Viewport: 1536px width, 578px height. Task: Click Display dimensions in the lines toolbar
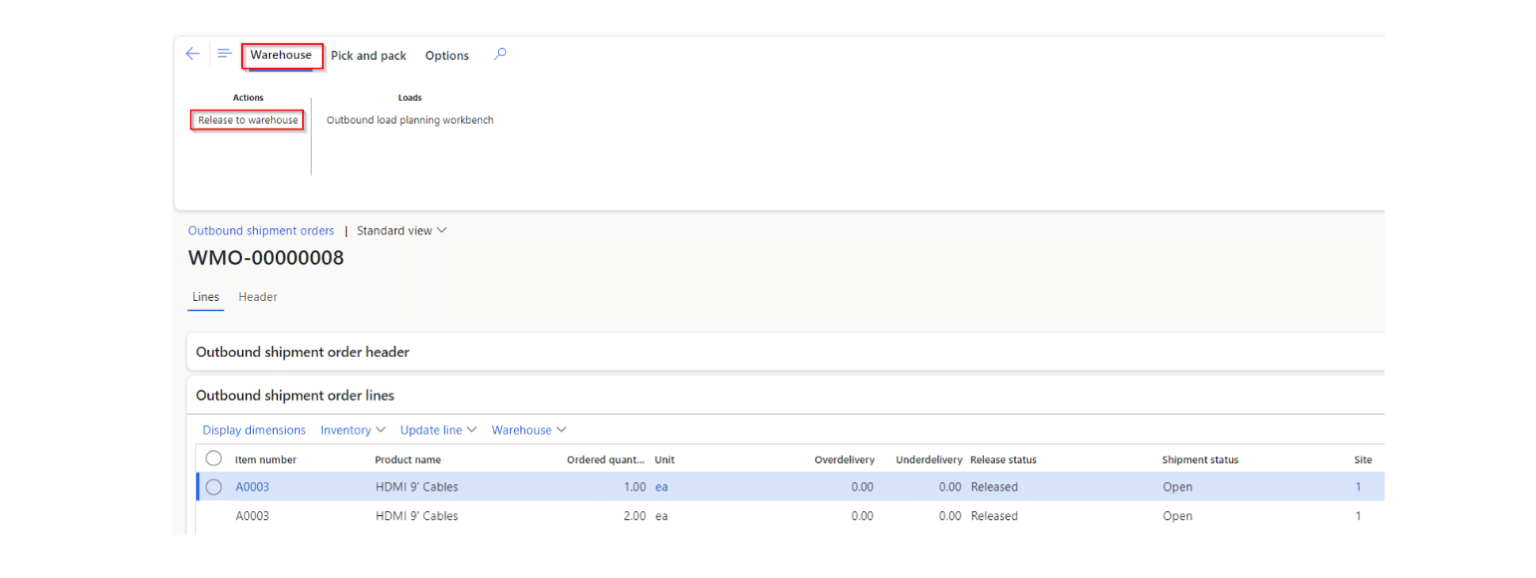point(254,430)
